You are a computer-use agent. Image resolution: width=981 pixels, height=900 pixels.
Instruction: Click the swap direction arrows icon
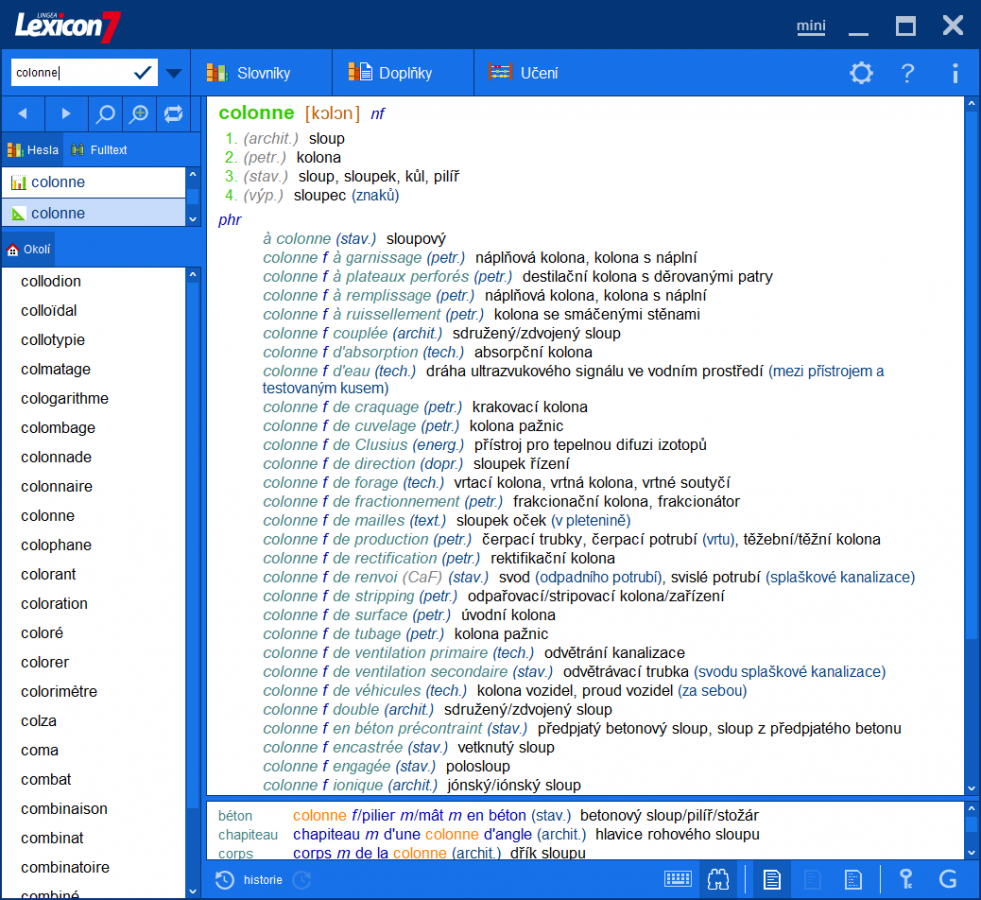(173, 113)
